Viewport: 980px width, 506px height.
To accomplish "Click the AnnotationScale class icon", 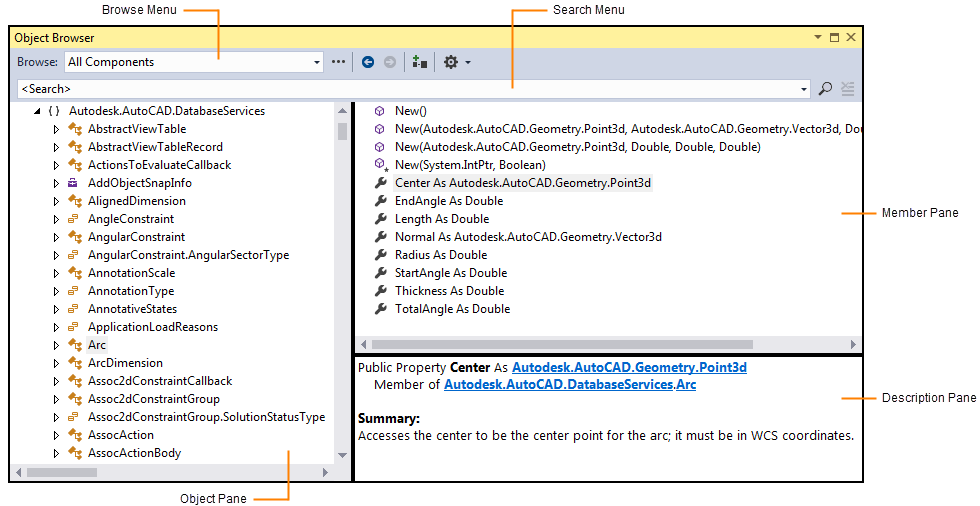I will pyautogui.click(x=75, y=273).
